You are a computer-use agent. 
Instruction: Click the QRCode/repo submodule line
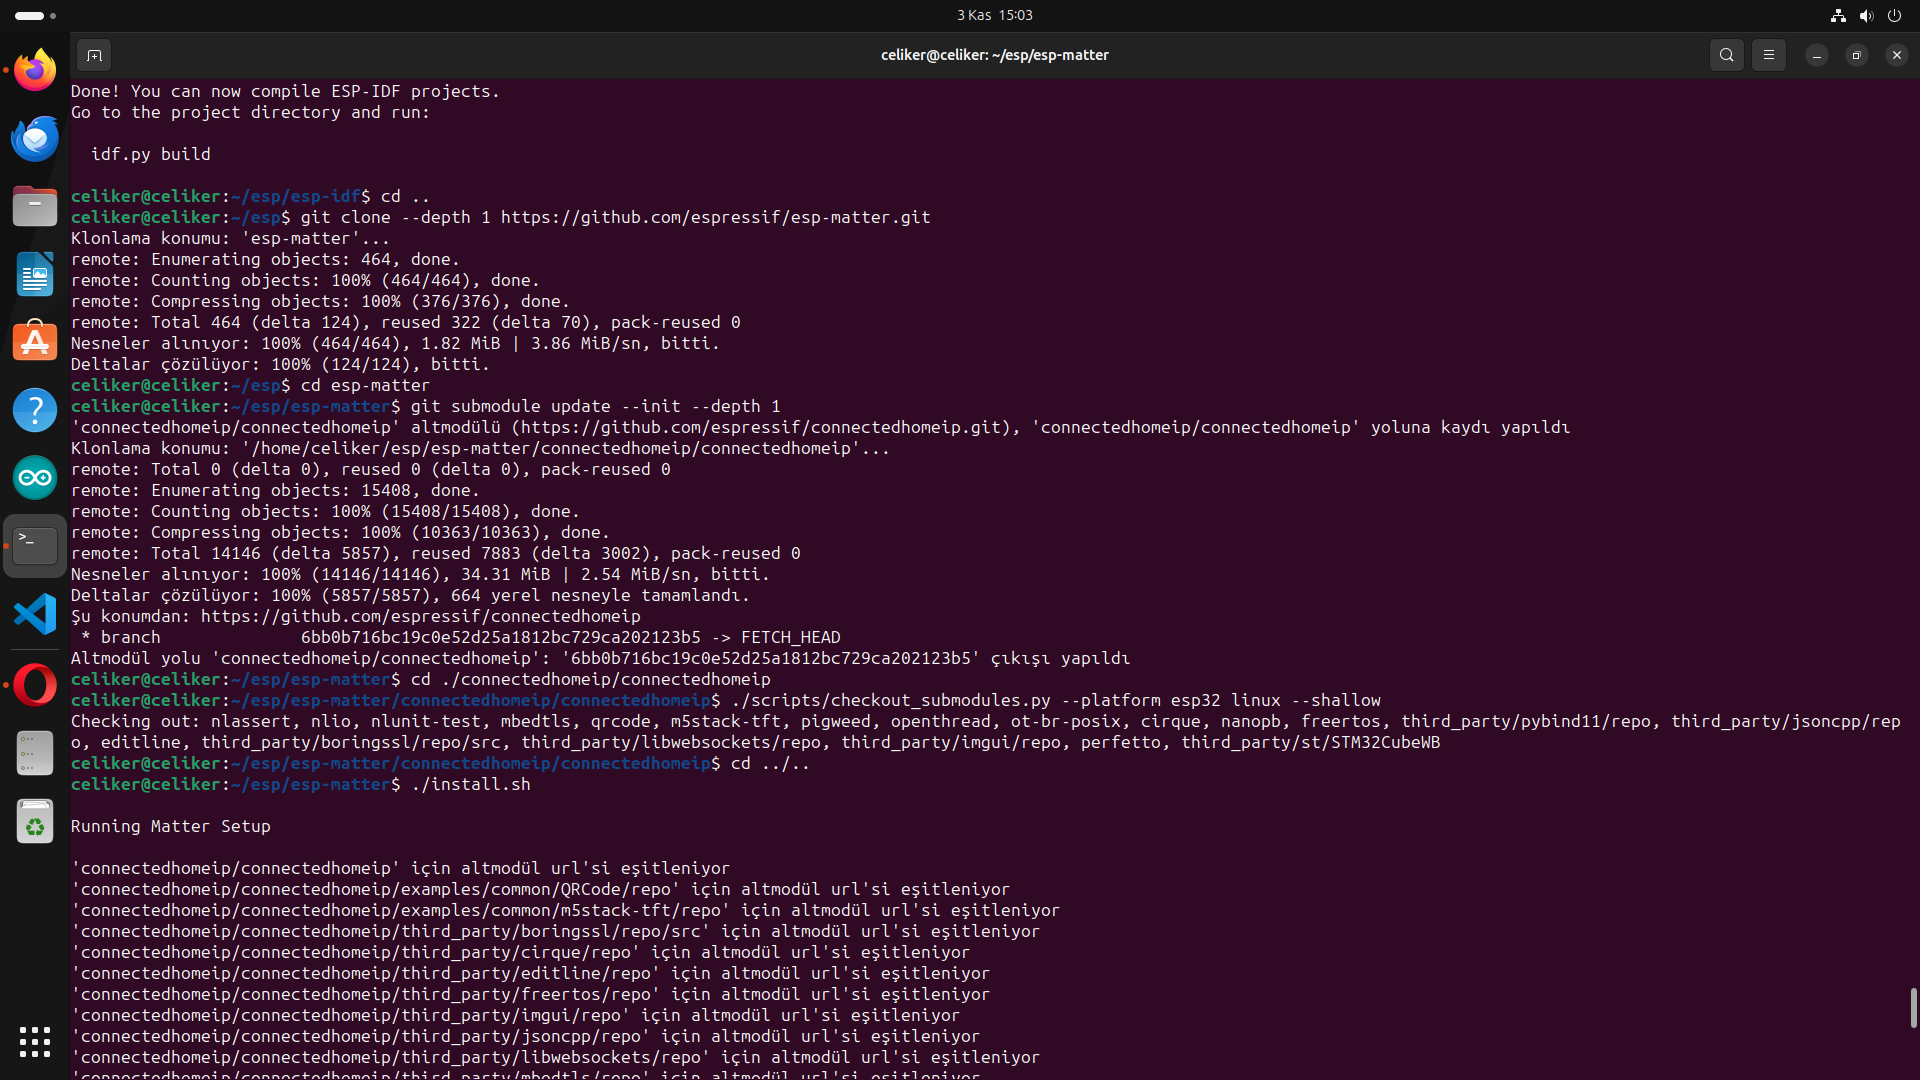[x=540, y=889]
